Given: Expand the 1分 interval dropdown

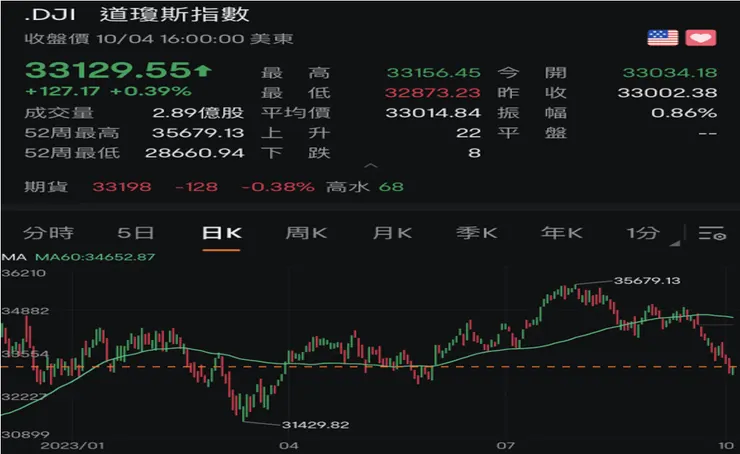Looking at the screenshot, I should coord(675,243).
